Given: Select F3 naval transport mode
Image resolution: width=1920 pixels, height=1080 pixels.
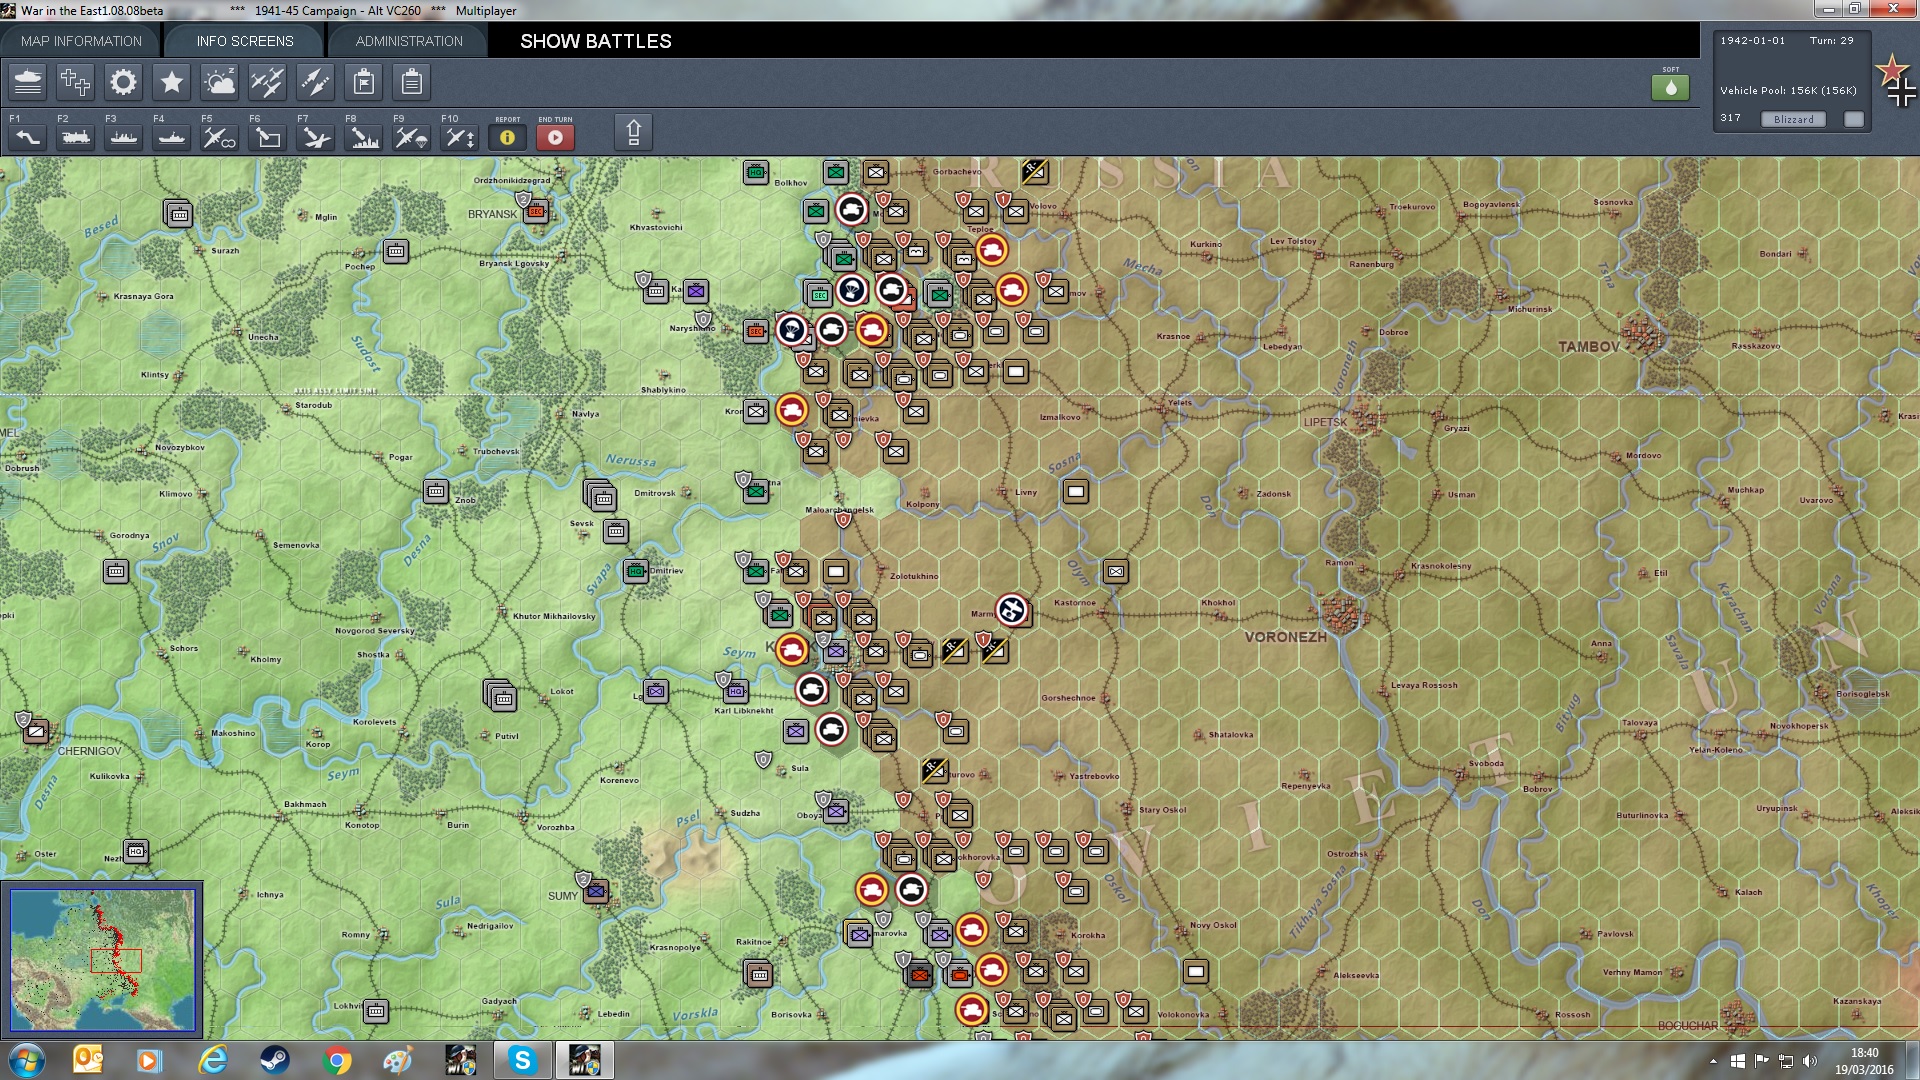Looking at the screenshot, I should (123, 137).
